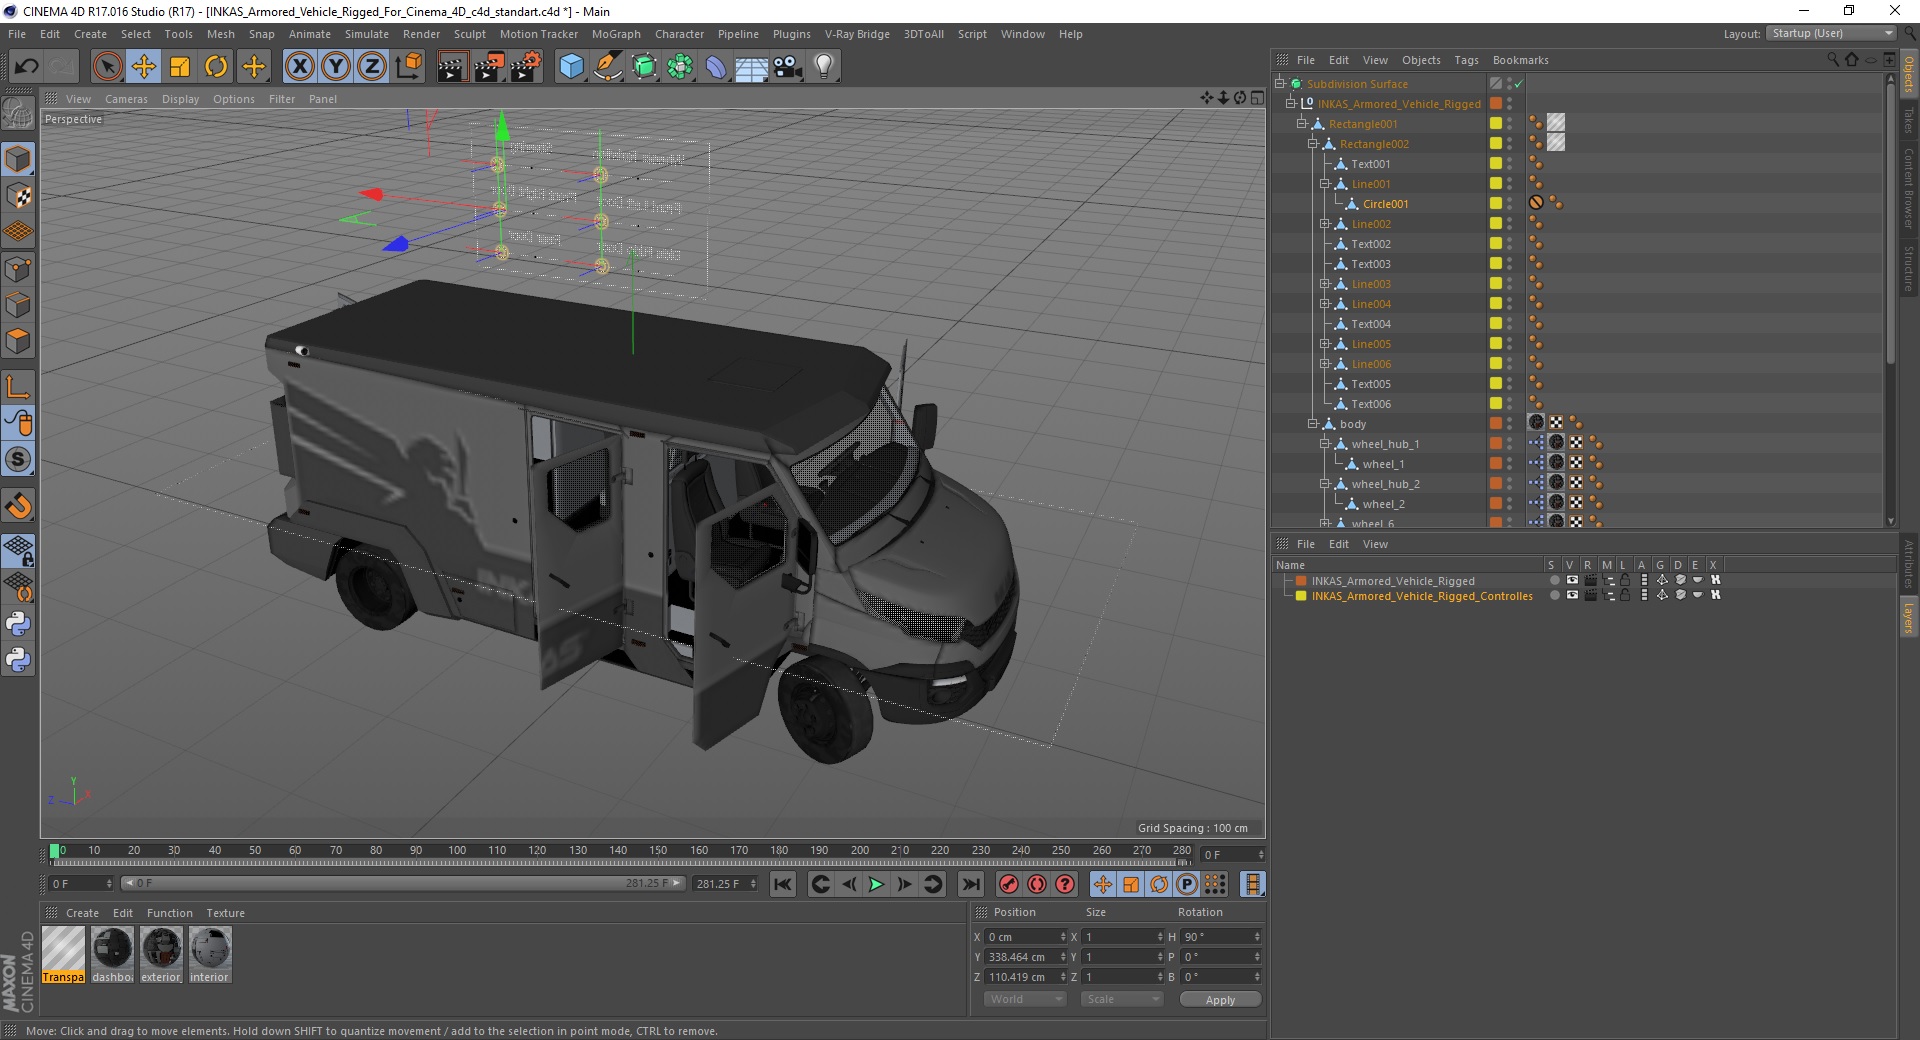Viewport: 1920px width, 1040px height.
Task: Open the Scale mode dropdown
Action: coord(1122,999)
